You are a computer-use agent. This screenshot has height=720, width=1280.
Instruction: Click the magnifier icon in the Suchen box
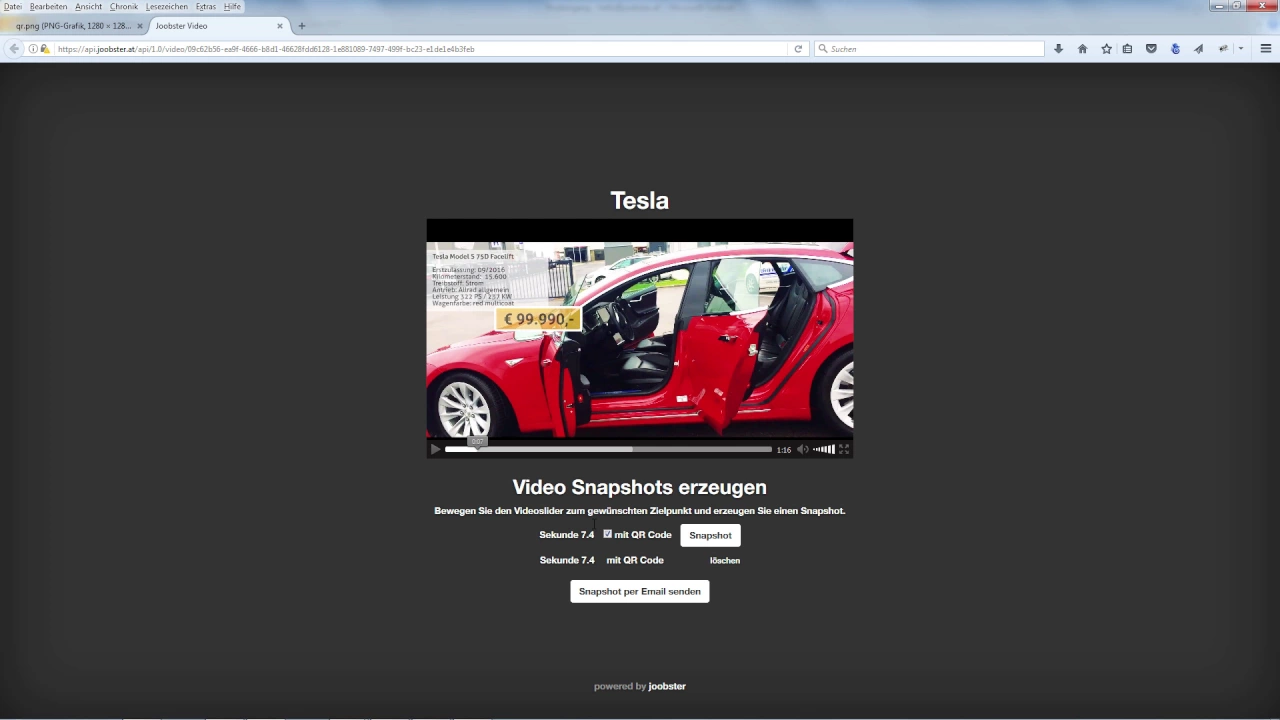pyautogui.click(x=823, y=49)
